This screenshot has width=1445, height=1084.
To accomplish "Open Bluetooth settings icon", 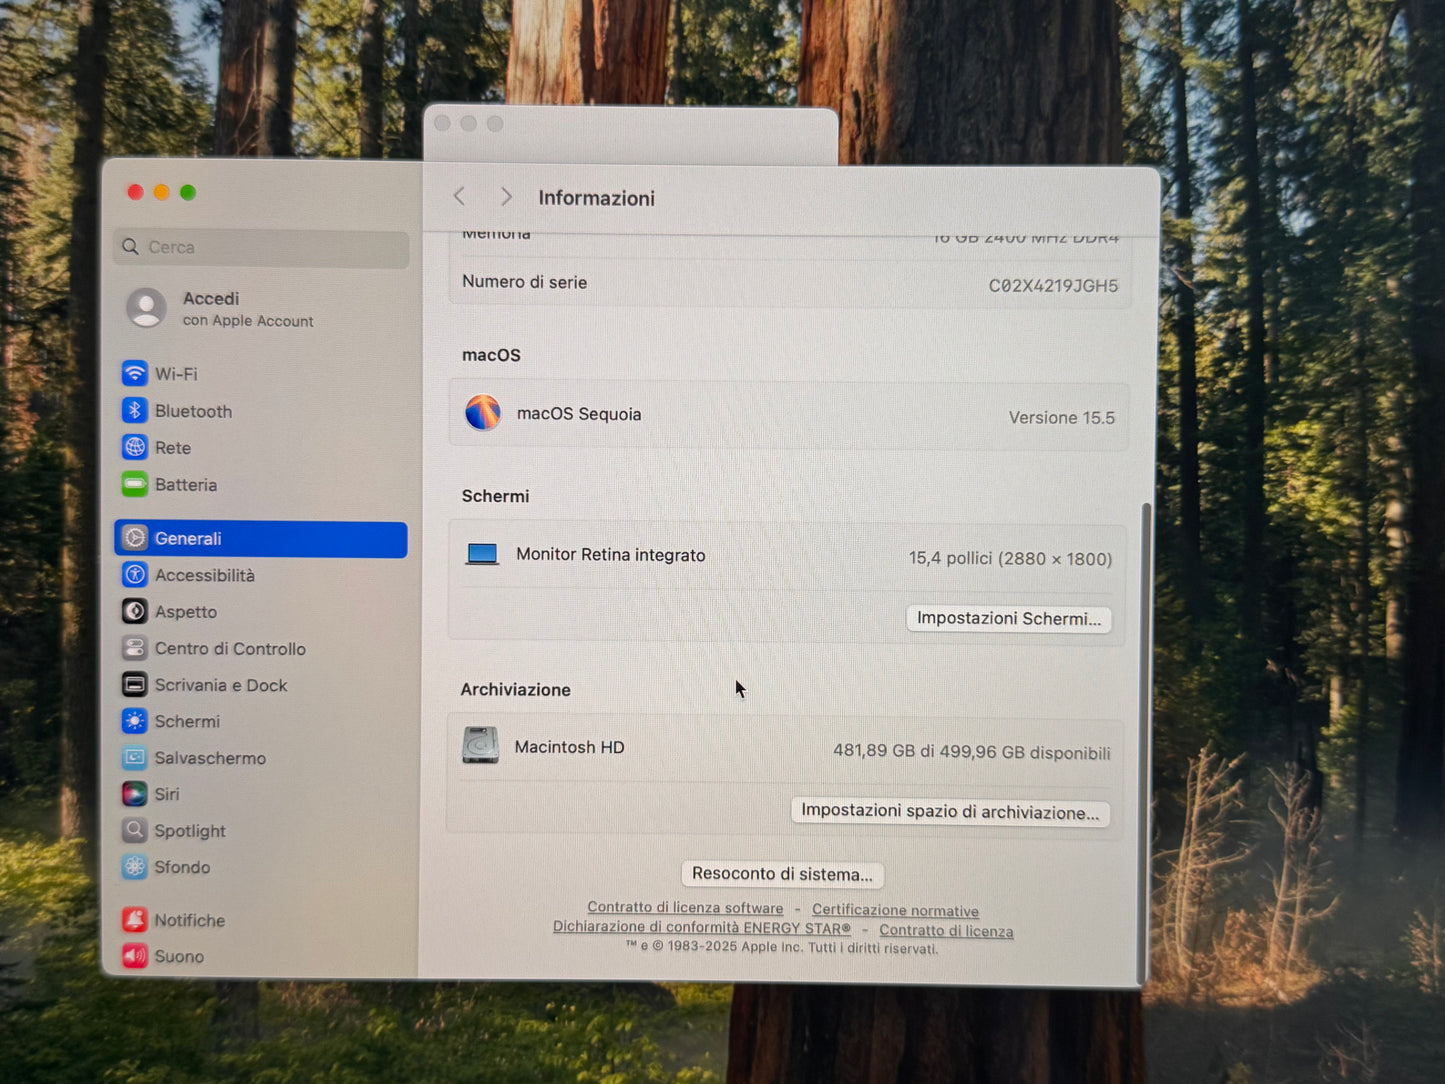I will [x=135, y=411].
